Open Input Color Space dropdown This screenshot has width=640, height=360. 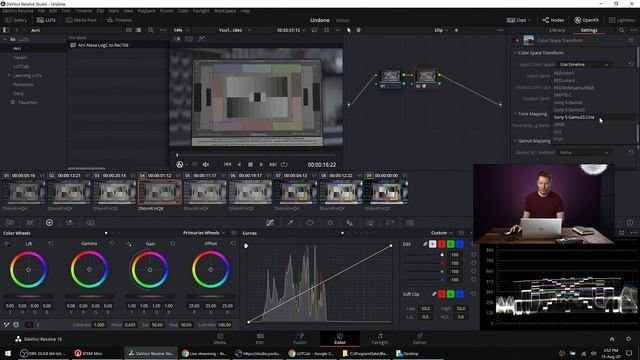pyautogui.click(x=584, y=64)
